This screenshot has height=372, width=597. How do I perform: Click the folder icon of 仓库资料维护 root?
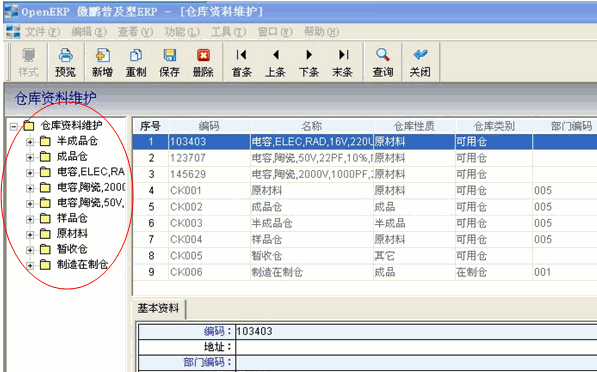(29, 125)
